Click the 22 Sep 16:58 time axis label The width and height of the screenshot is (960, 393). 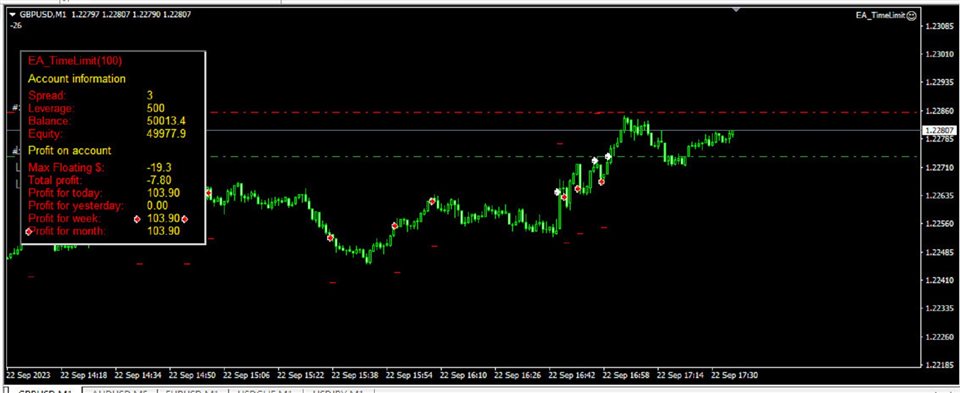point(627,373)
